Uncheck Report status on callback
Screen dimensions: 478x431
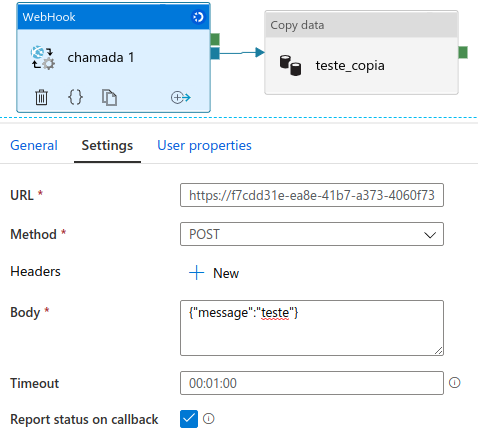pos(189,419)
